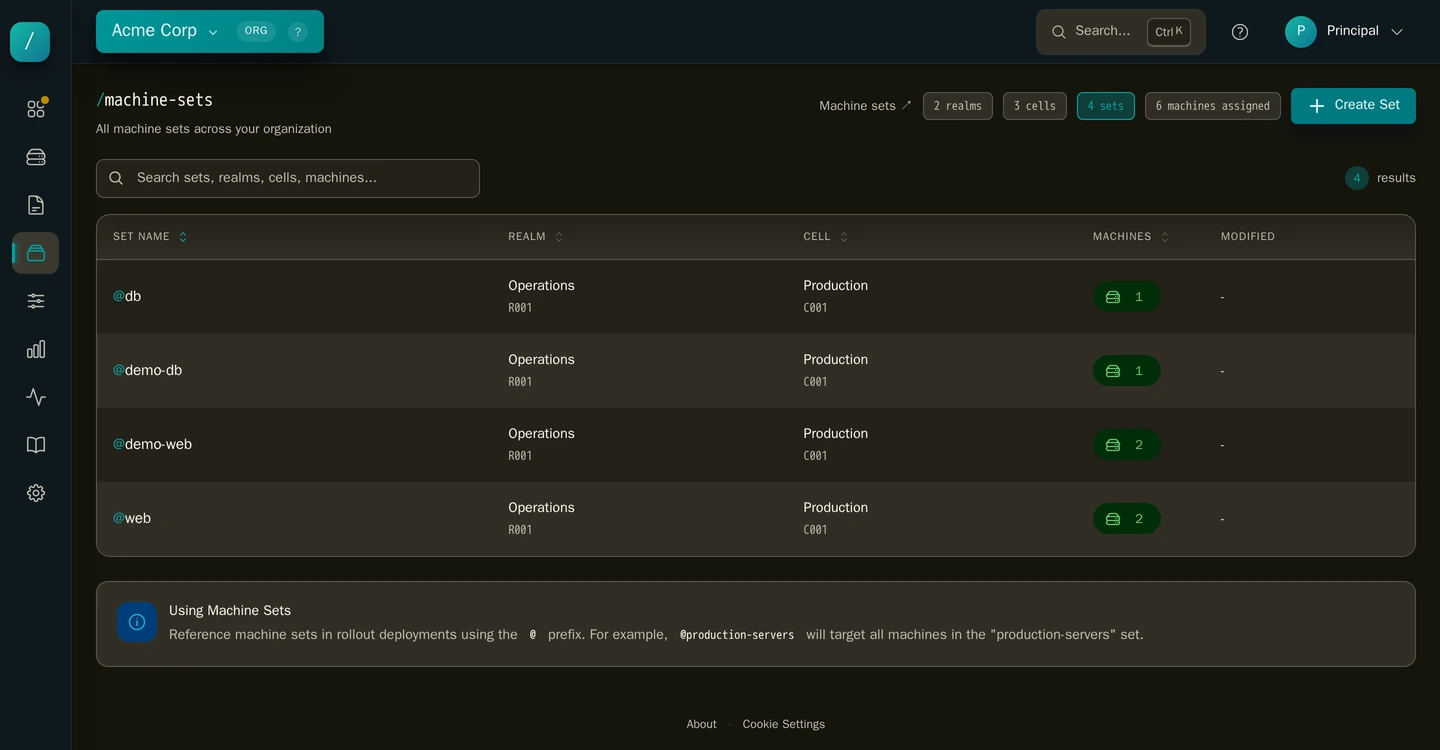Sort by the CELL column

pyautogui.click(x=826, y=237)
